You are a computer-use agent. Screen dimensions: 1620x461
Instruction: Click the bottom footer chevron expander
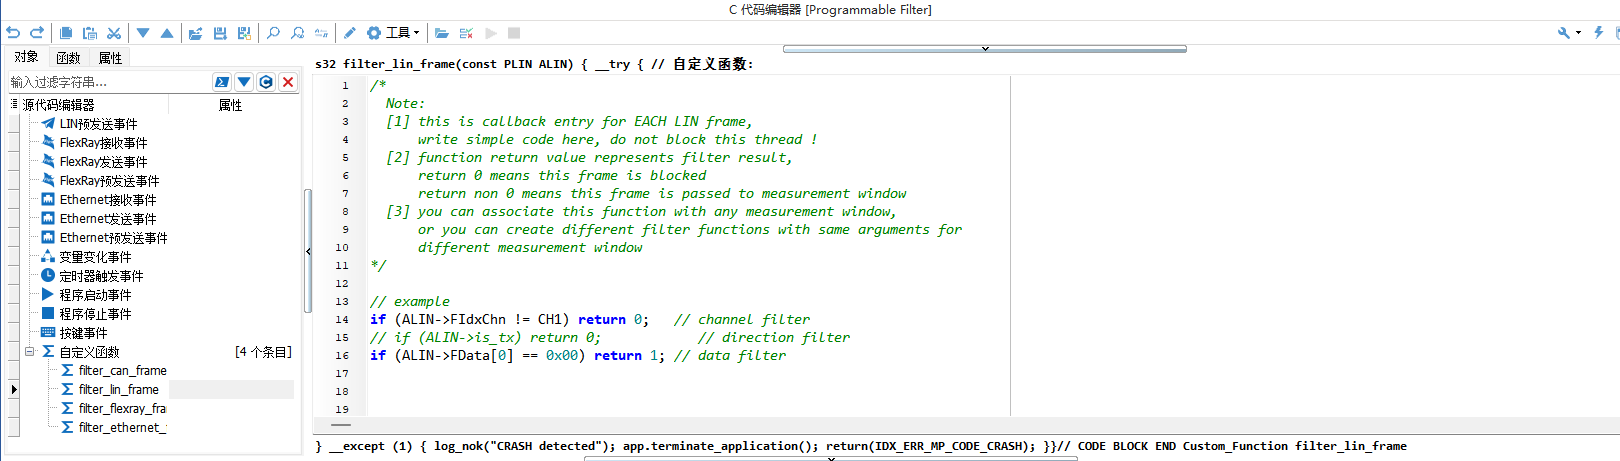pyautogui.click(x=831, y=458)
